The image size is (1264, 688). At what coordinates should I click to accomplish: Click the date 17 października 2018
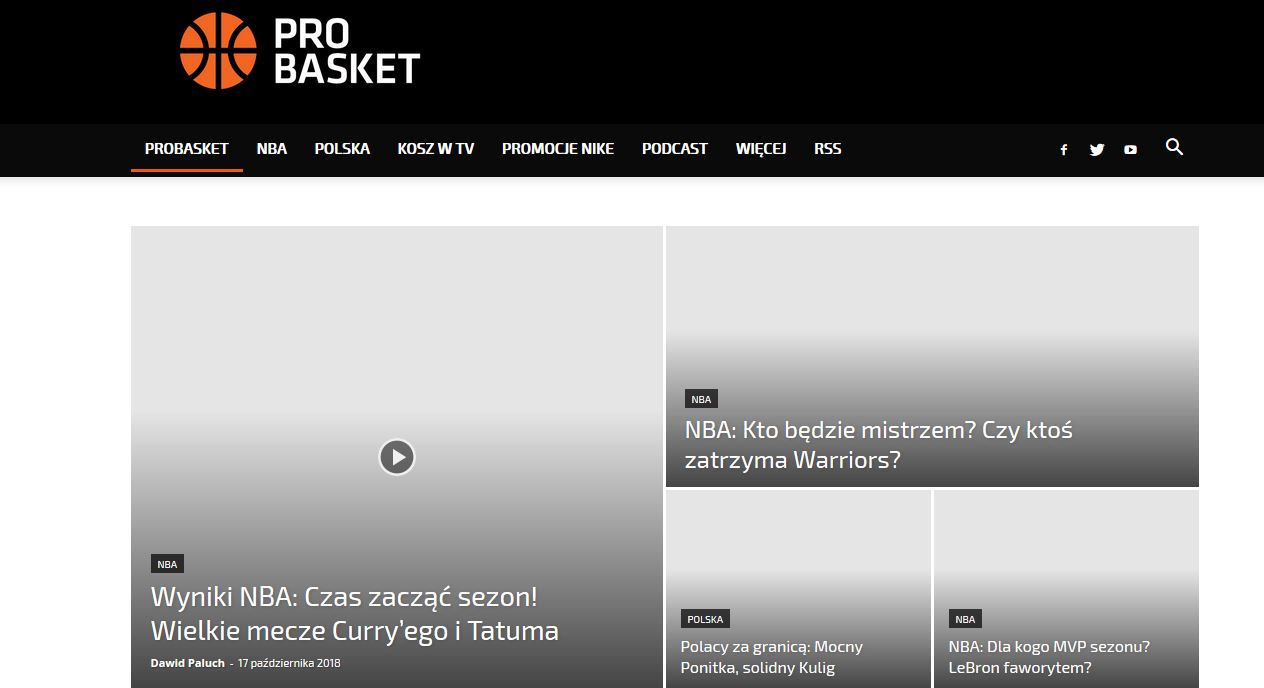289,663
